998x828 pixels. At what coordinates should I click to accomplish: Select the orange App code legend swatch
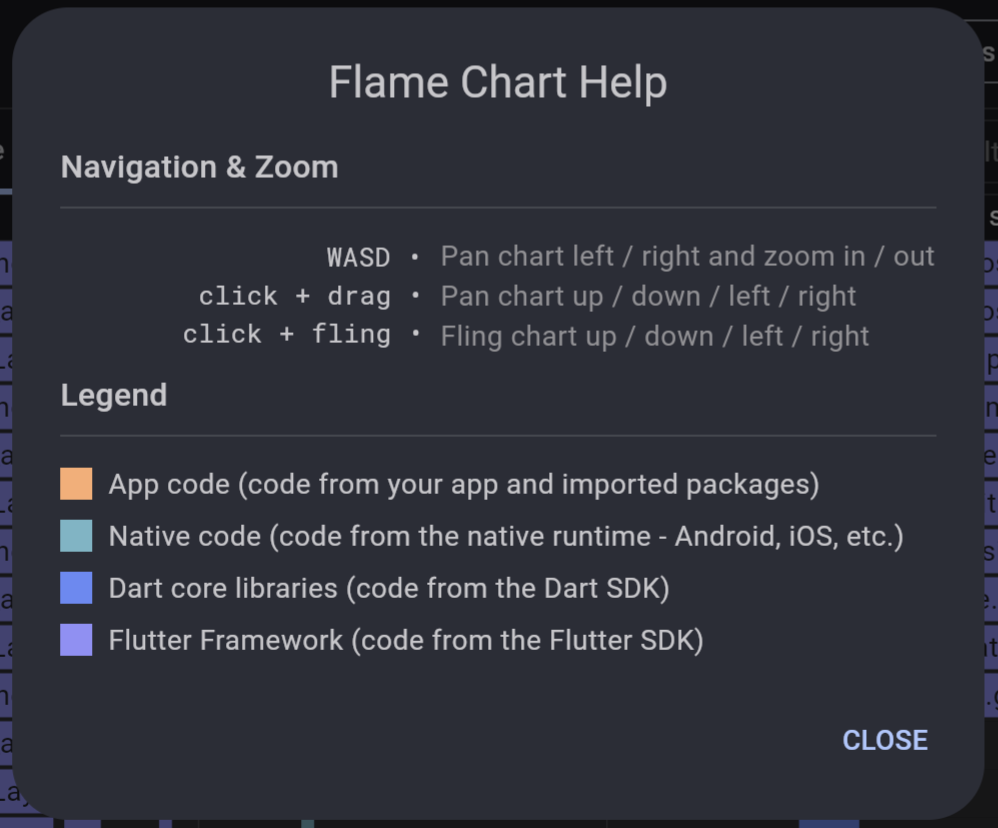pos(75,484)
